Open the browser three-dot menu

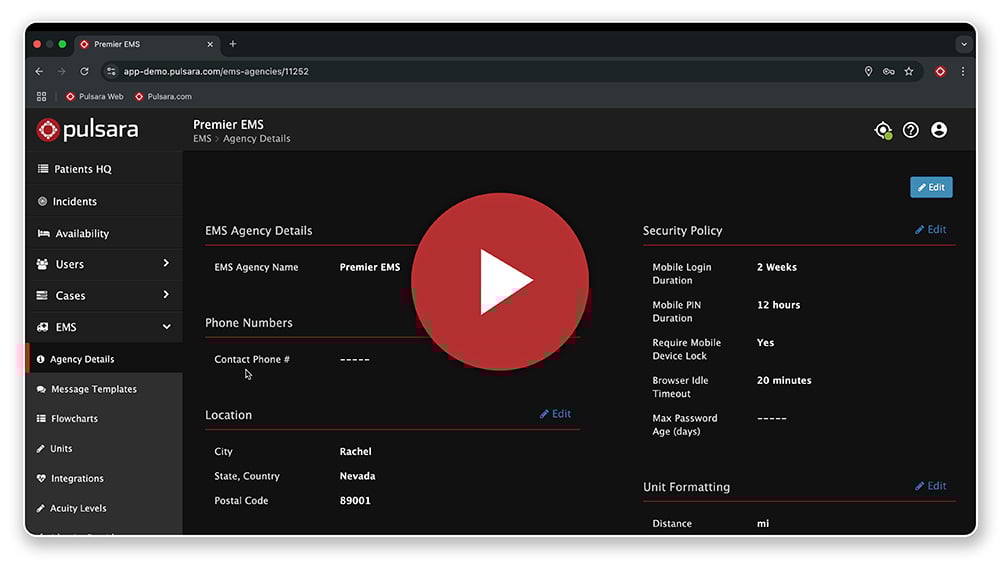(963, 71)
